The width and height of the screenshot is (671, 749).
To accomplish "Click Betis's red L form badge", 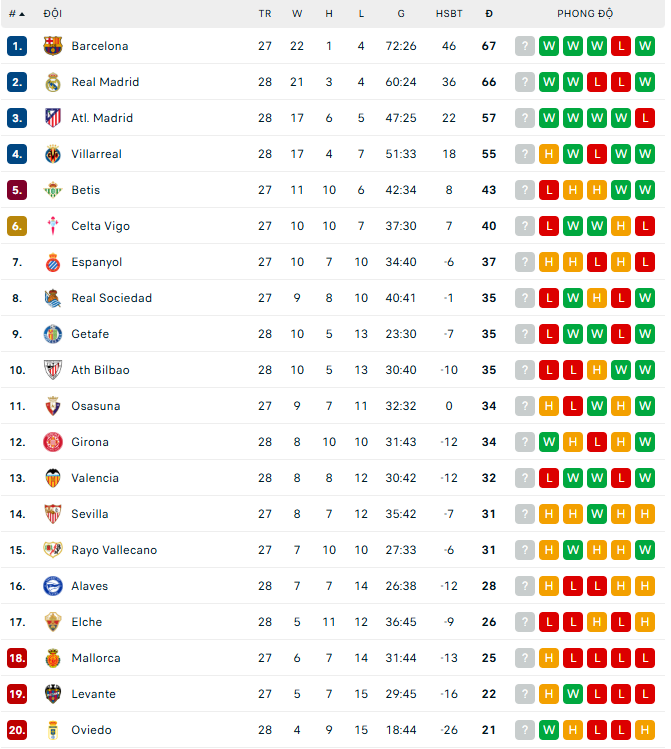I will [x=549, y=190].
